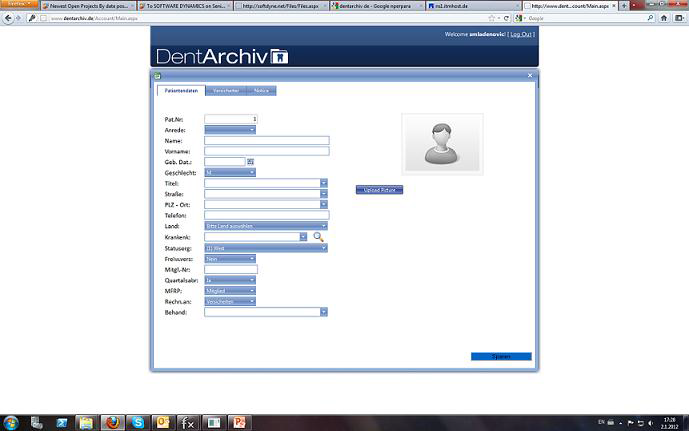Open the Quartalsabr. dropdown
Screen dimensions: 689x431
[x=230, y=280]
